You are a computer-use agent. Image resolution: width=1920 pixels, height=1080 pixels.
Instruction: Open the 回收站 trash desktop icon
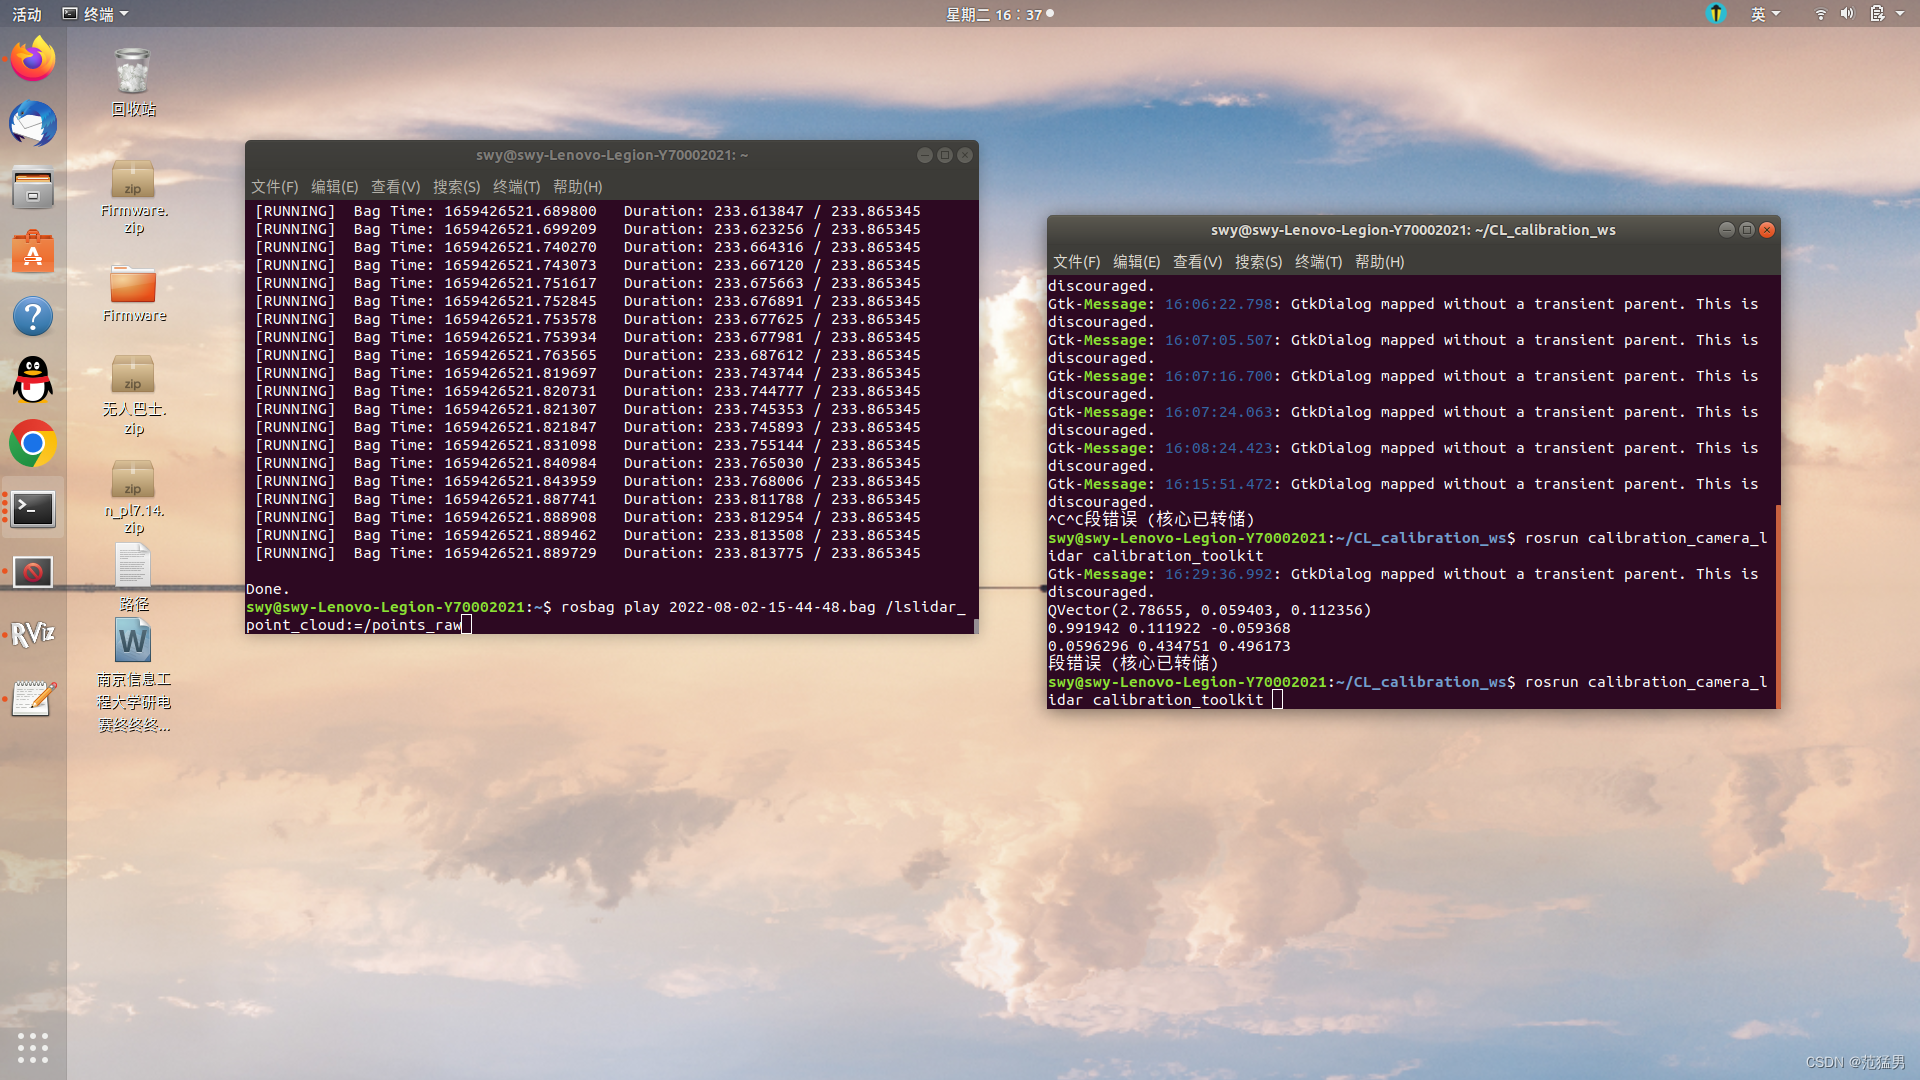click(x=133, y=82)
